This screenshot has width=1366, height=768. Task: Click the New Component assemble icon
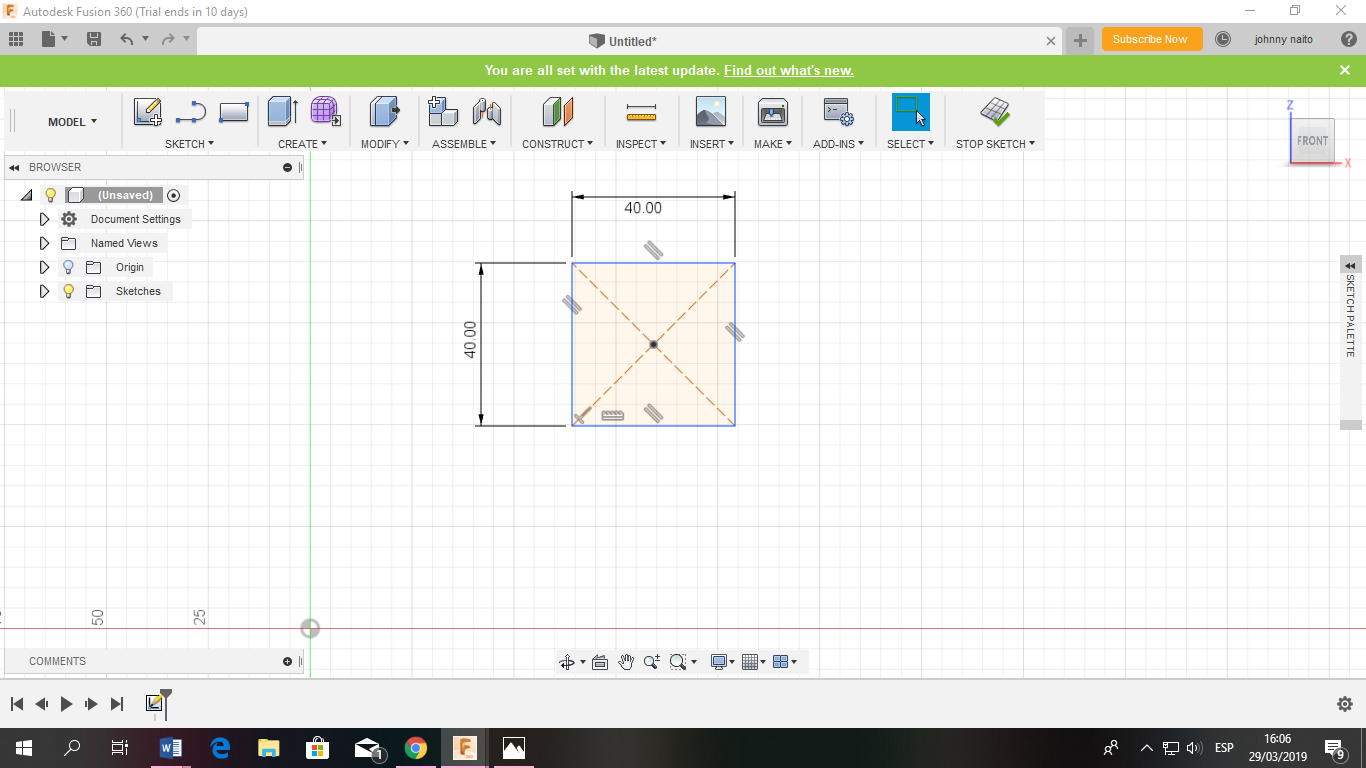[x=443, y=112]
